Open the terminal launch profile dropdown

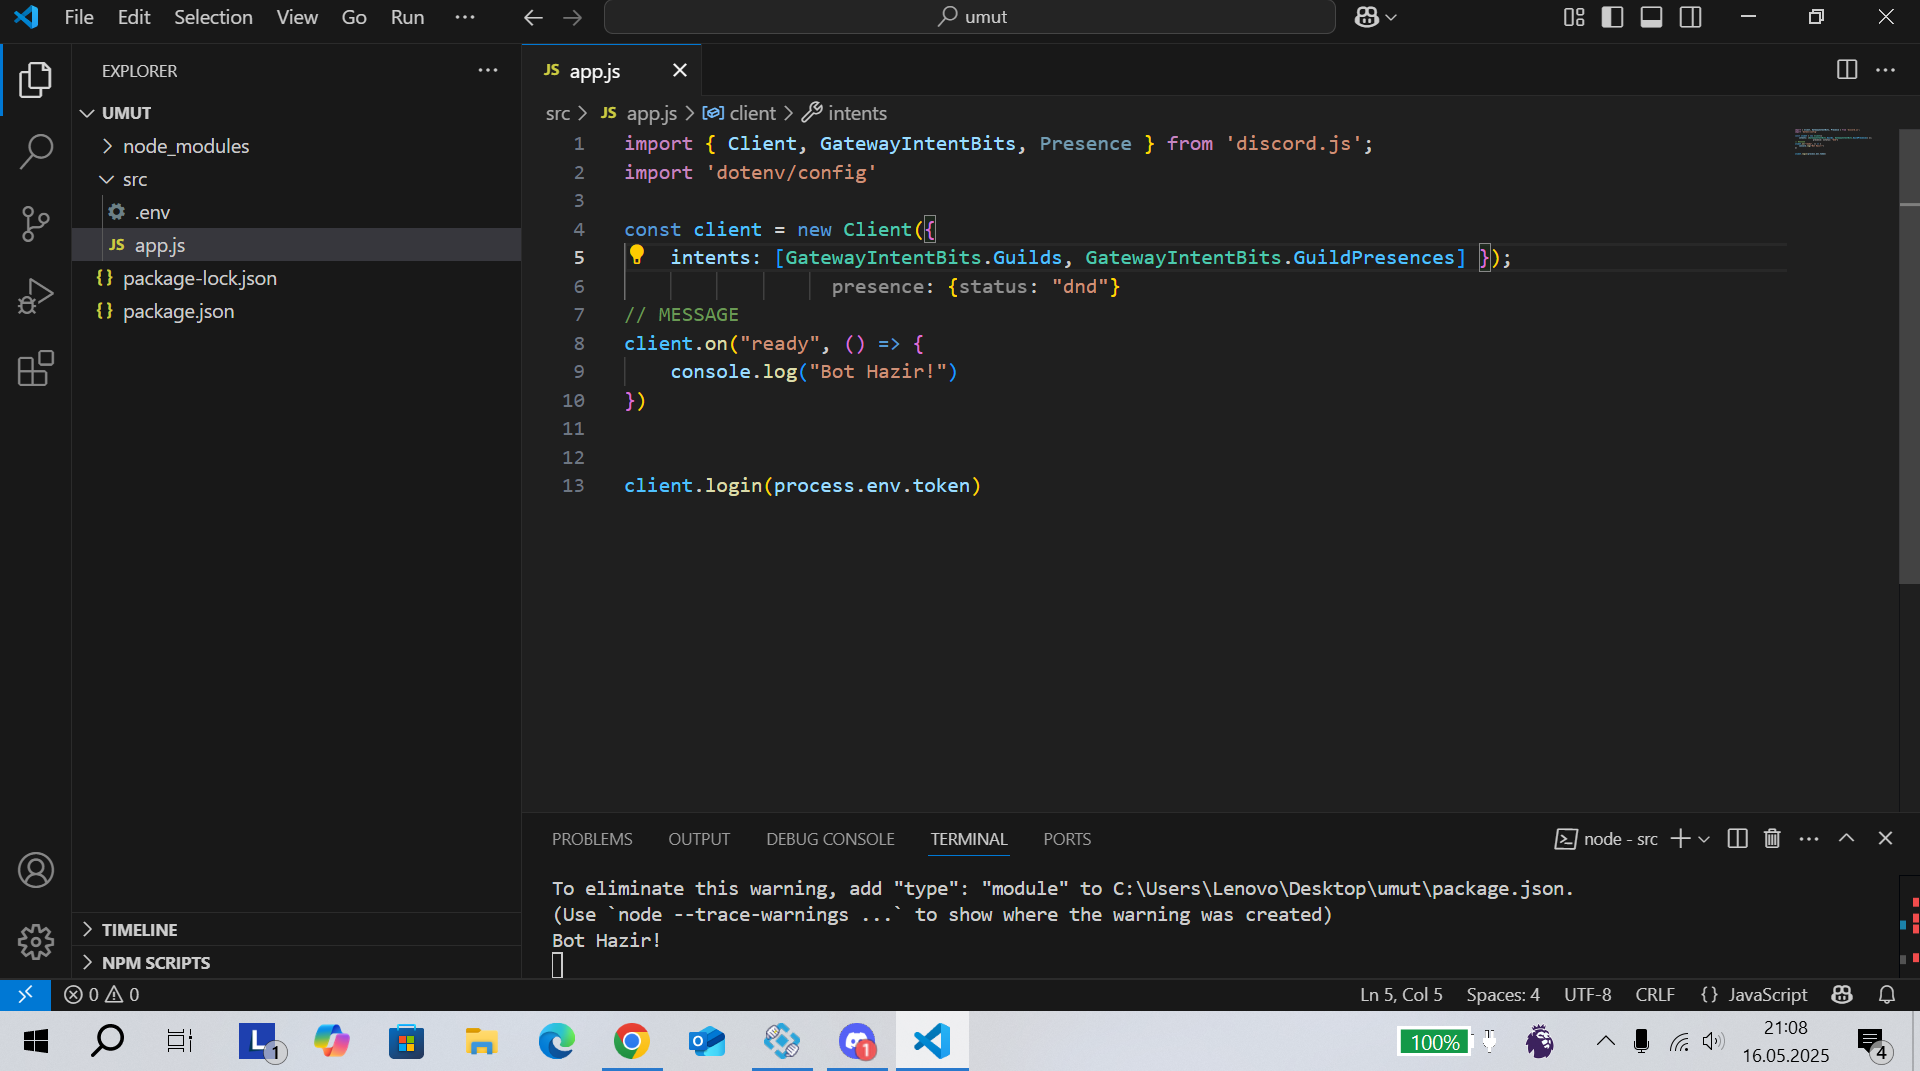click(x=1704, y=838)
